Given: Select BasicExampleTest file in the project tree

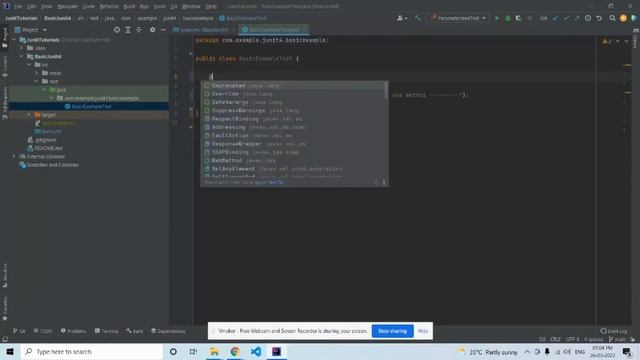Looking at the screenshot, I should [88, 107].
